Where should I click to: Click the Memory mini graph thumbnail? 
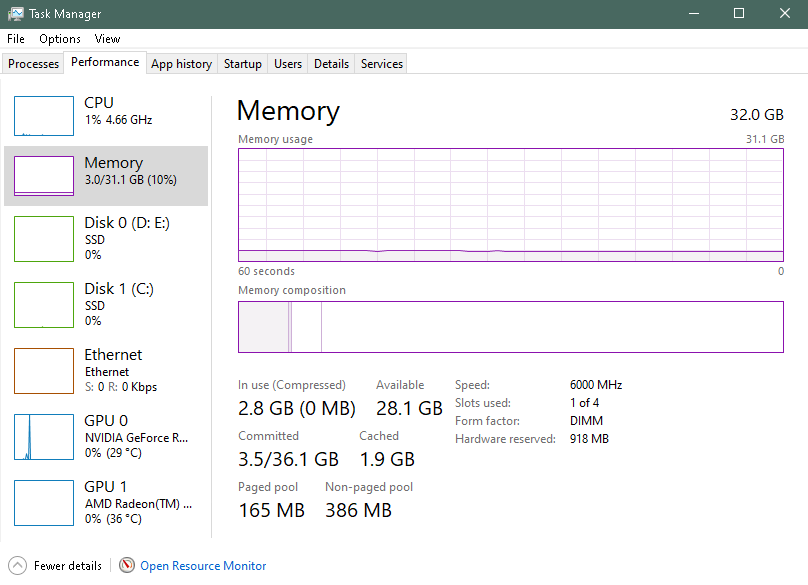point(44,176)
